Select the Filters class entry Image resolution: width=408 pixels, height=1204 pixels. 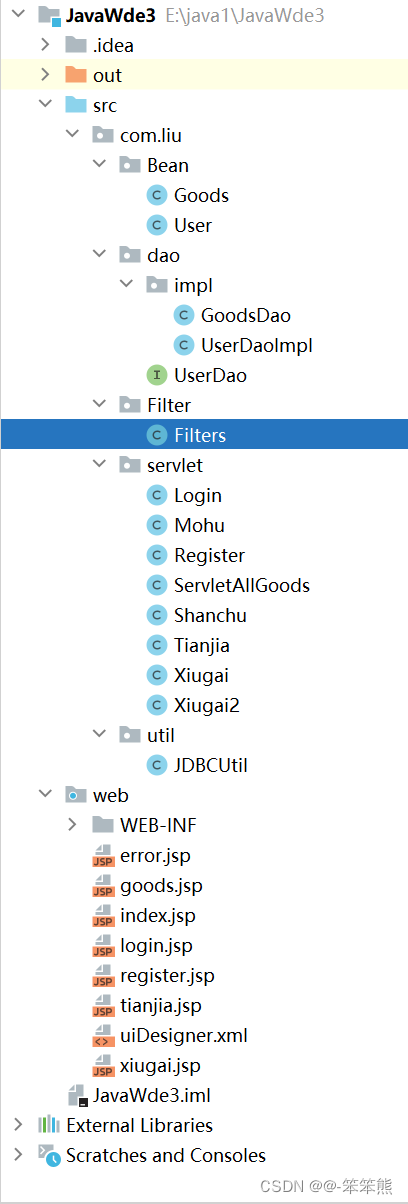204,435
